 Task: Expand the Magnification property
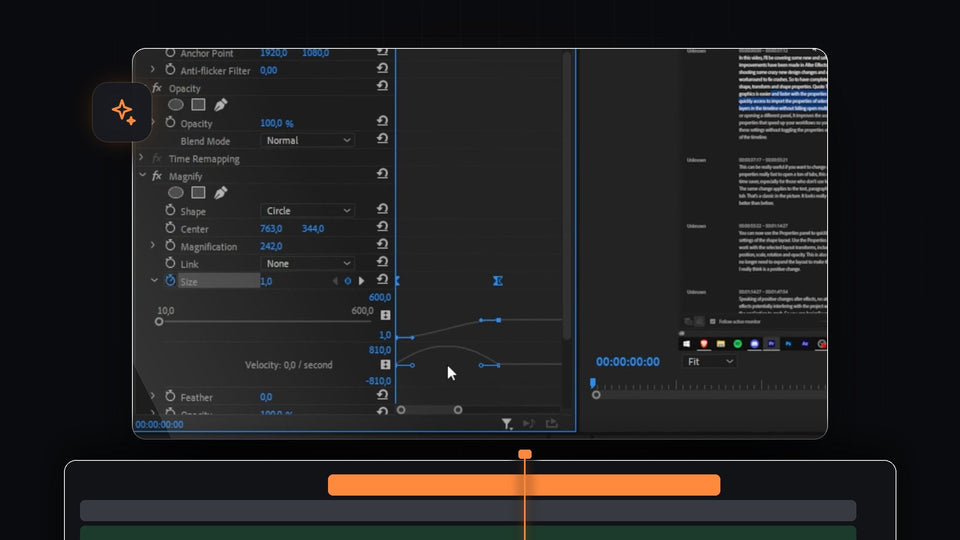pyautogui.click(x=152, y=246)
